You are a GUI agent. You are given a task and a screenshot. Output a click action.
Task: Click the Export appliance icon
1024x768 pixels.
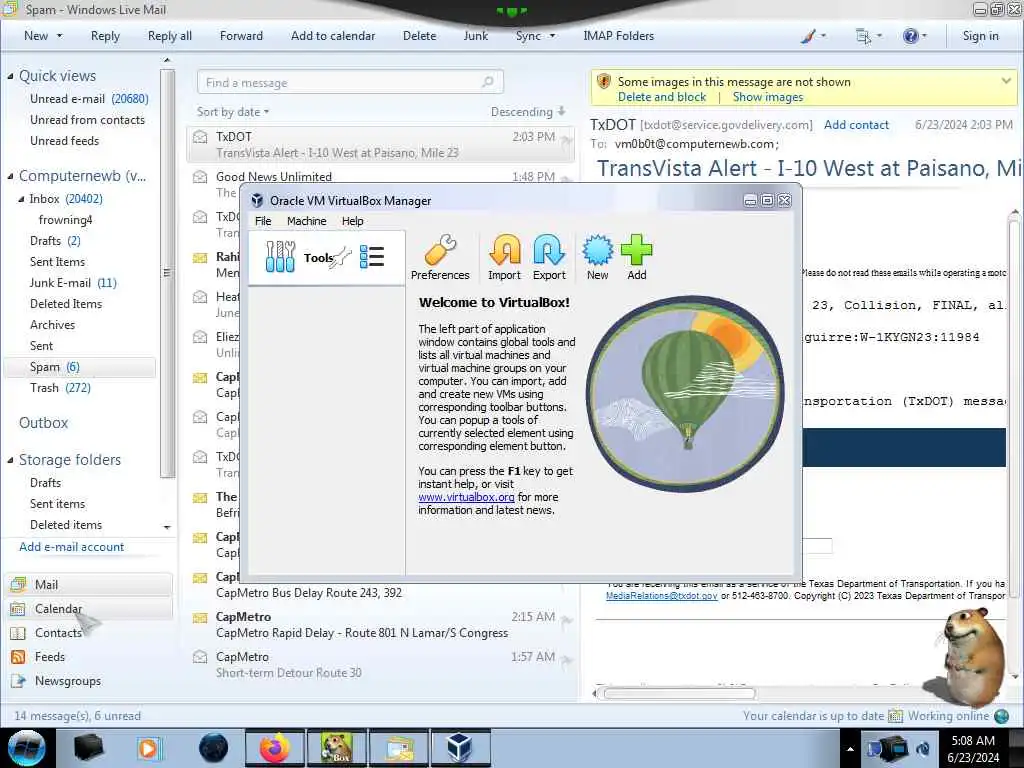[549, 257]
